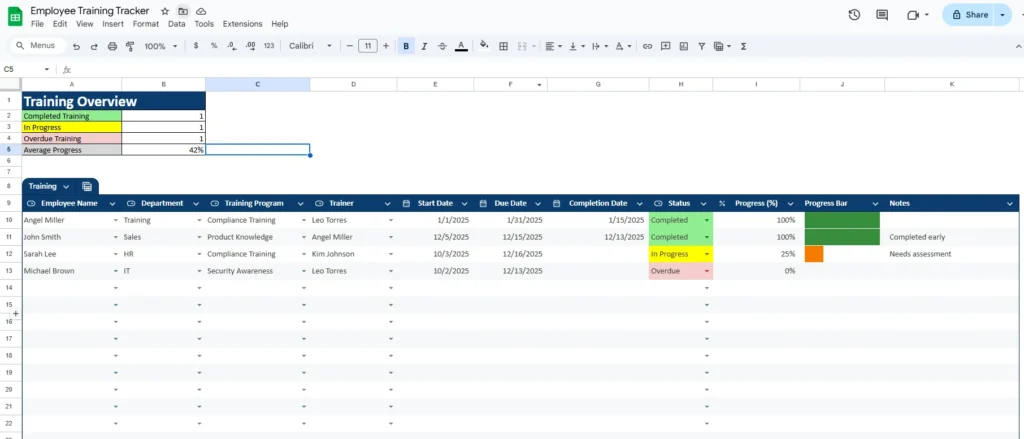Open the borders tool
Viewport: 1024px width, 439px height.
504,46
